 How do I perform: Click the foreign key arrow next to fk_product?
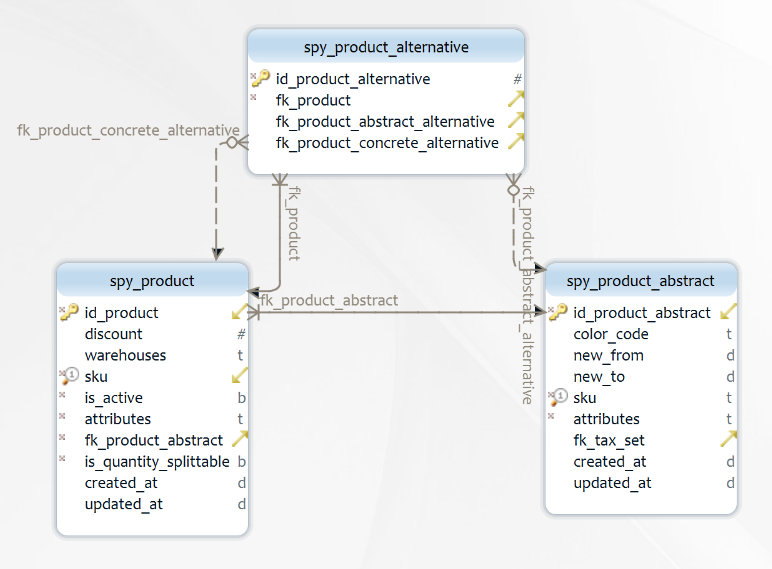pyautogui.click(x=516, y=99)
